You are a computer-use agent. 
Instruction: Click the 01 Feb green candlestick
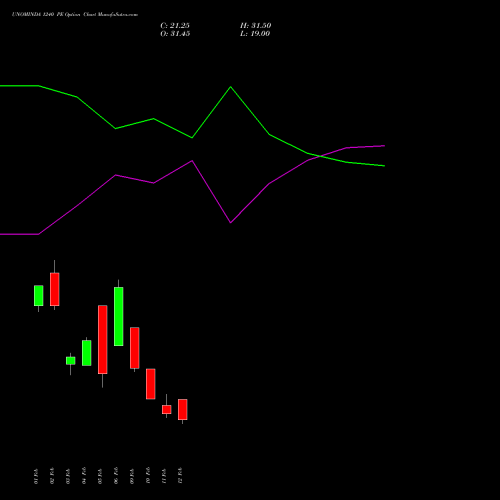pyautogui.click(x=39, y=296)
